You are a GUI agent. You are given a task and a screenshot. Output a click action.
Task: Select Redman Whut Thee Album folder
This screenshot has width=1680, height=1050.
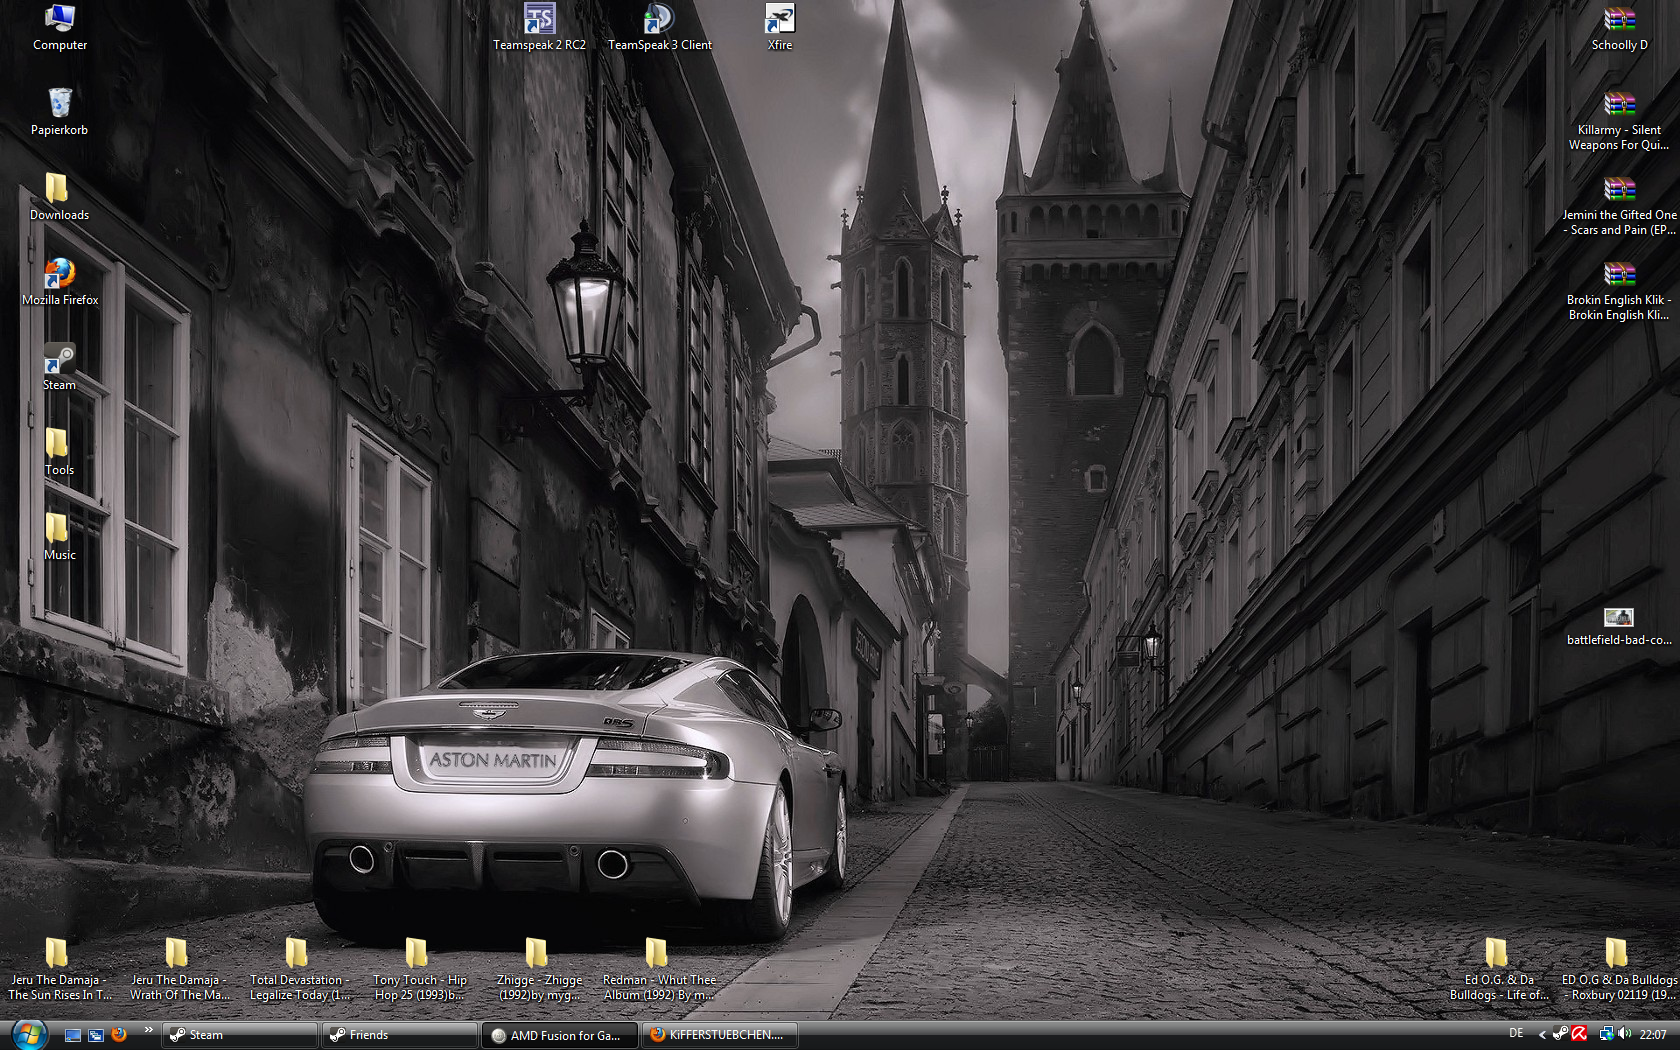(x=659, y=970)
